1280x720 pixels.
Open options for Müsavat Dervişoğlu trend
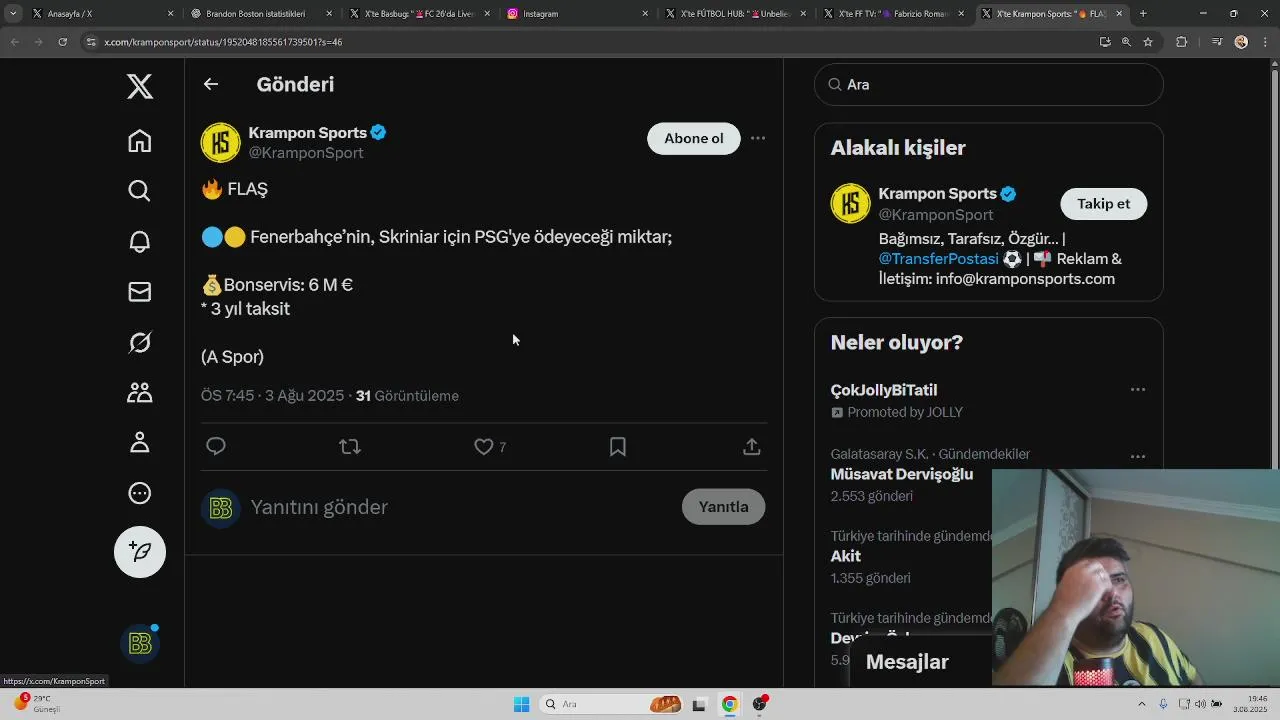pos(1138,456)
